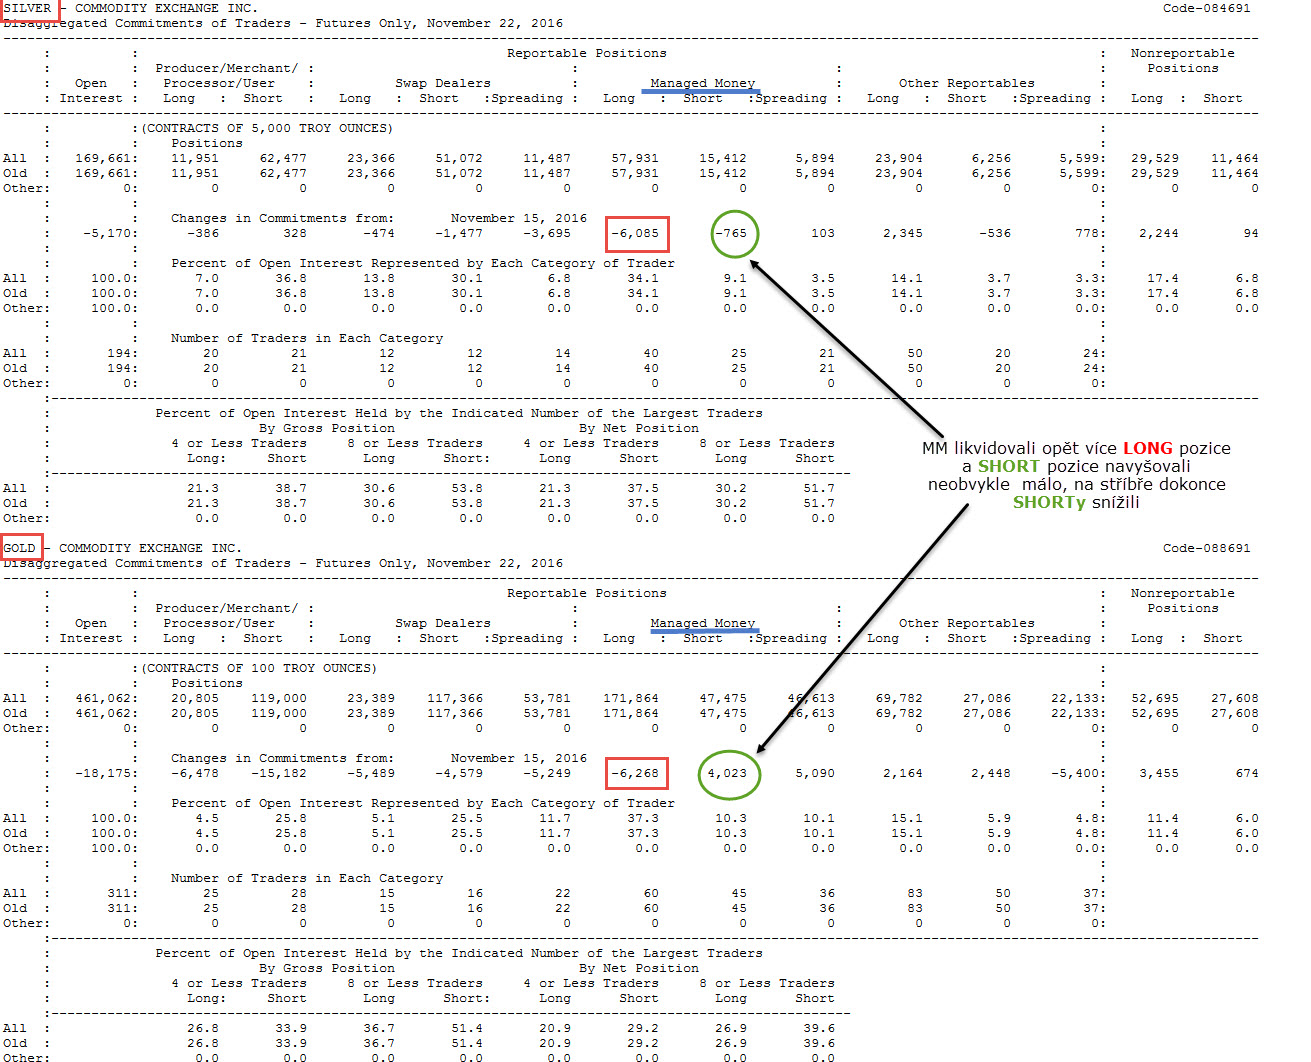Click '(CONTRACTS OF 100 TROY OUNCES)' text
This screenshot has width=1311, height=1062.
(x=259, y=668)
